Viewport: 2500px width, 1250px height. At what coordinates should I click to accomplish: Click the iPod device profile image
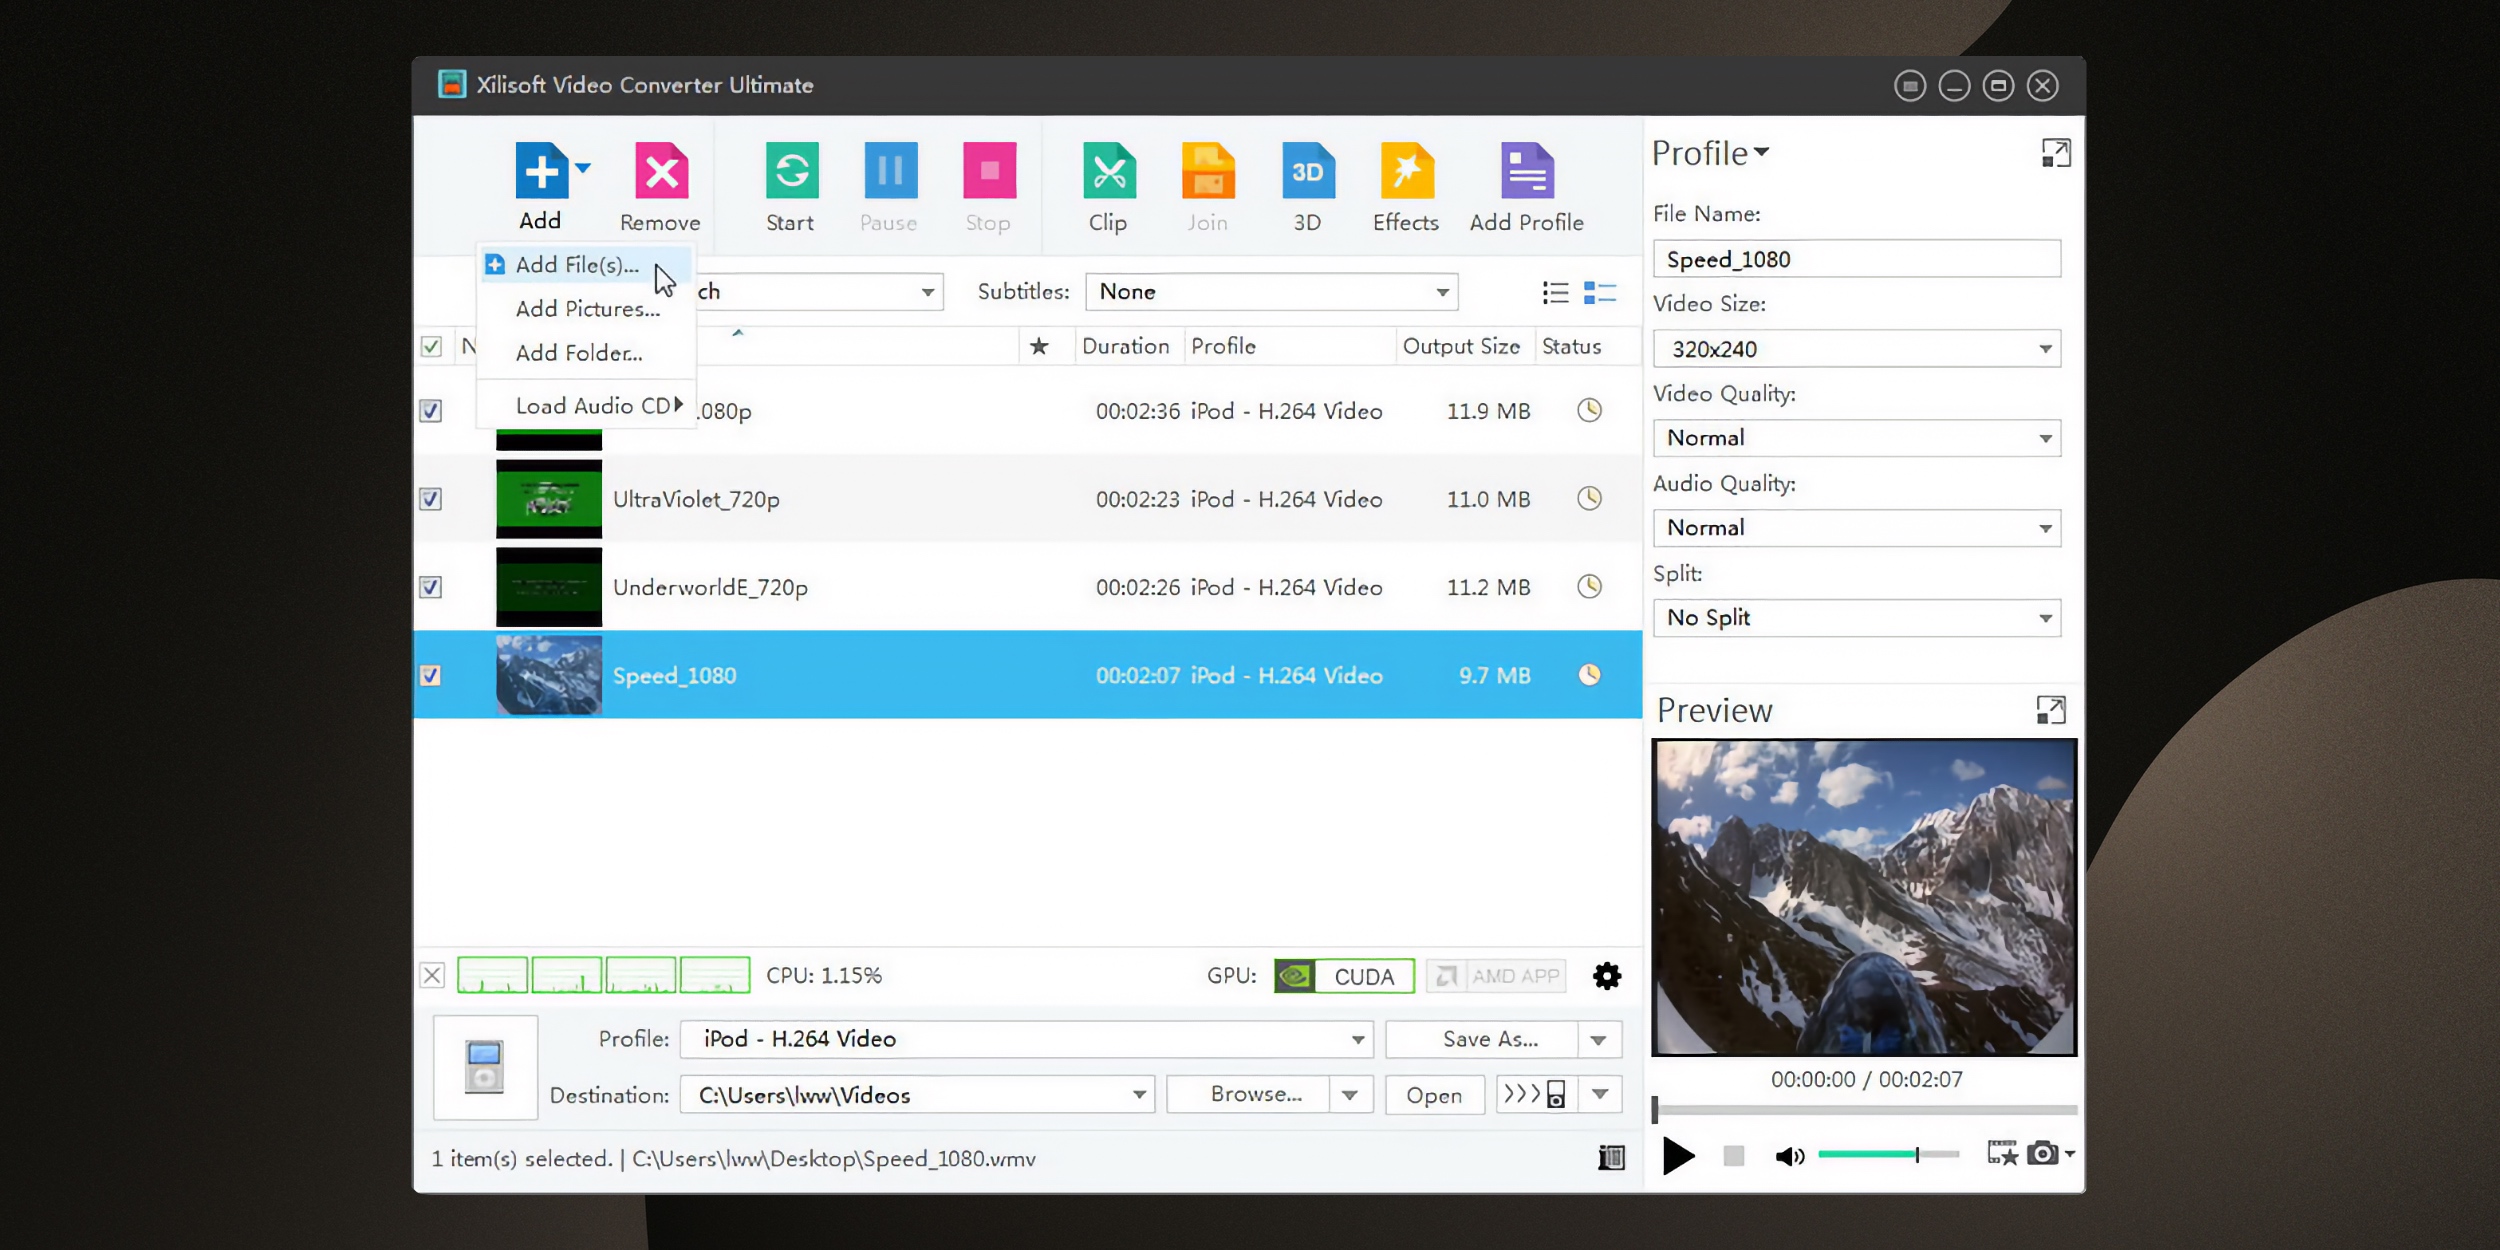pos(485,1067)
